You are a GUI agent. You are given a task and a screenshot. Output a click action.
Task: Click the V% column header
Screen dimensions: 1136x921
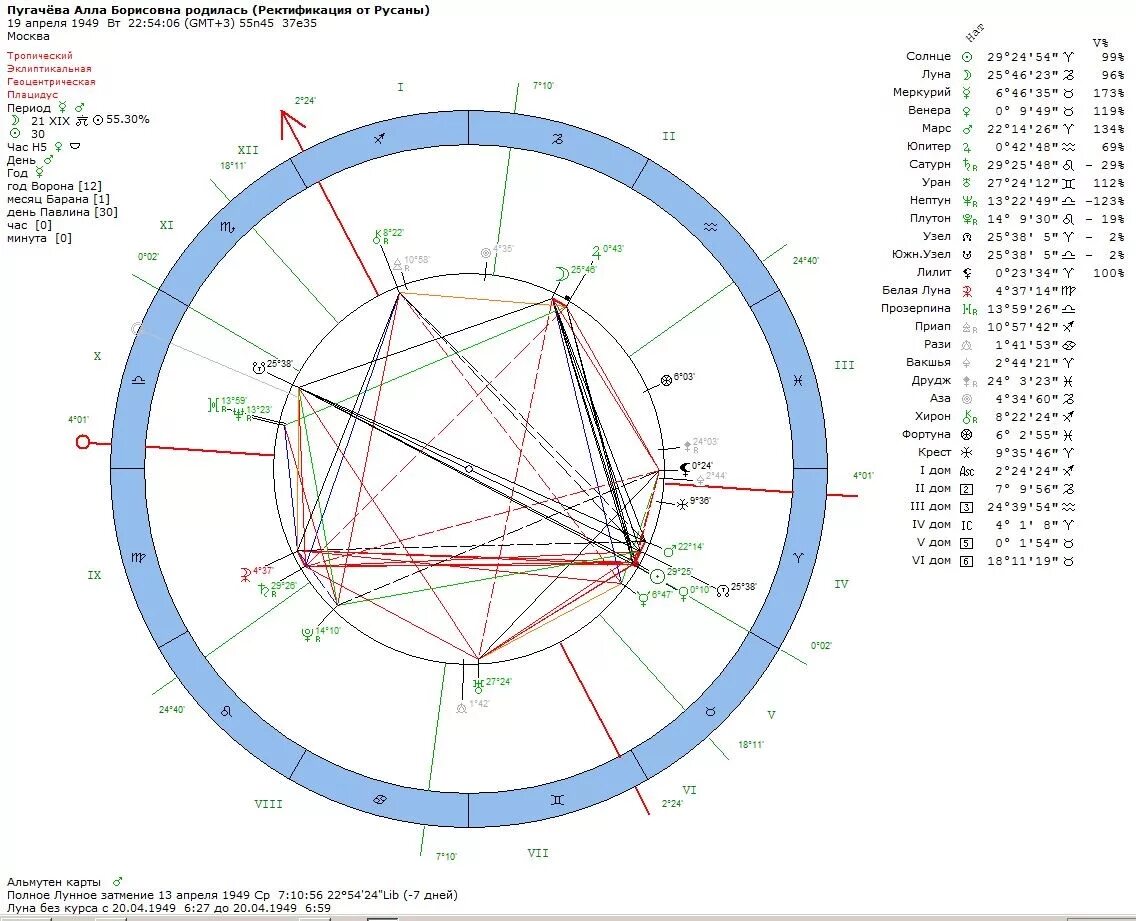pyautogui.click(x=1100, y=43)
